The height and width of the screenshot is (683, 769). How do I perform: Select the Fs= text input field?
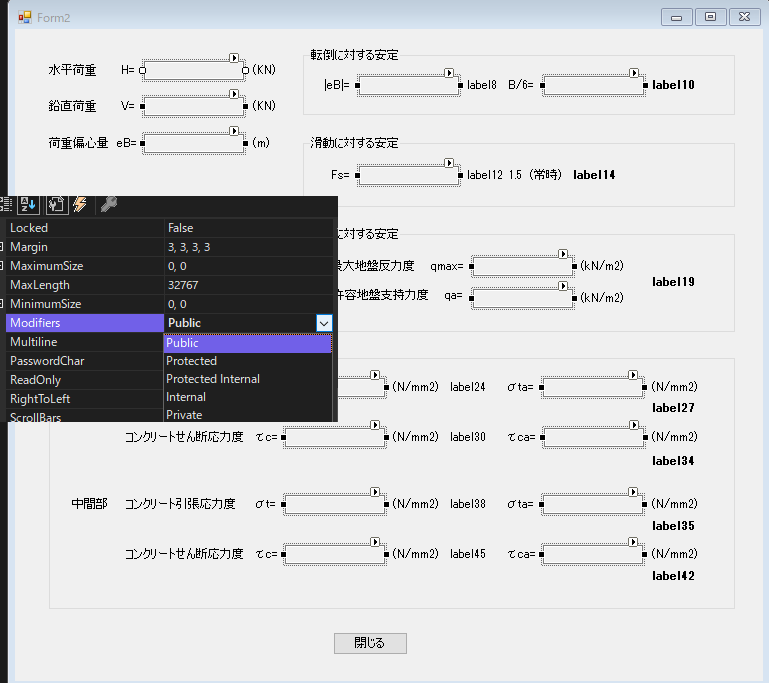pyautogui.click(x=409, y=176)
